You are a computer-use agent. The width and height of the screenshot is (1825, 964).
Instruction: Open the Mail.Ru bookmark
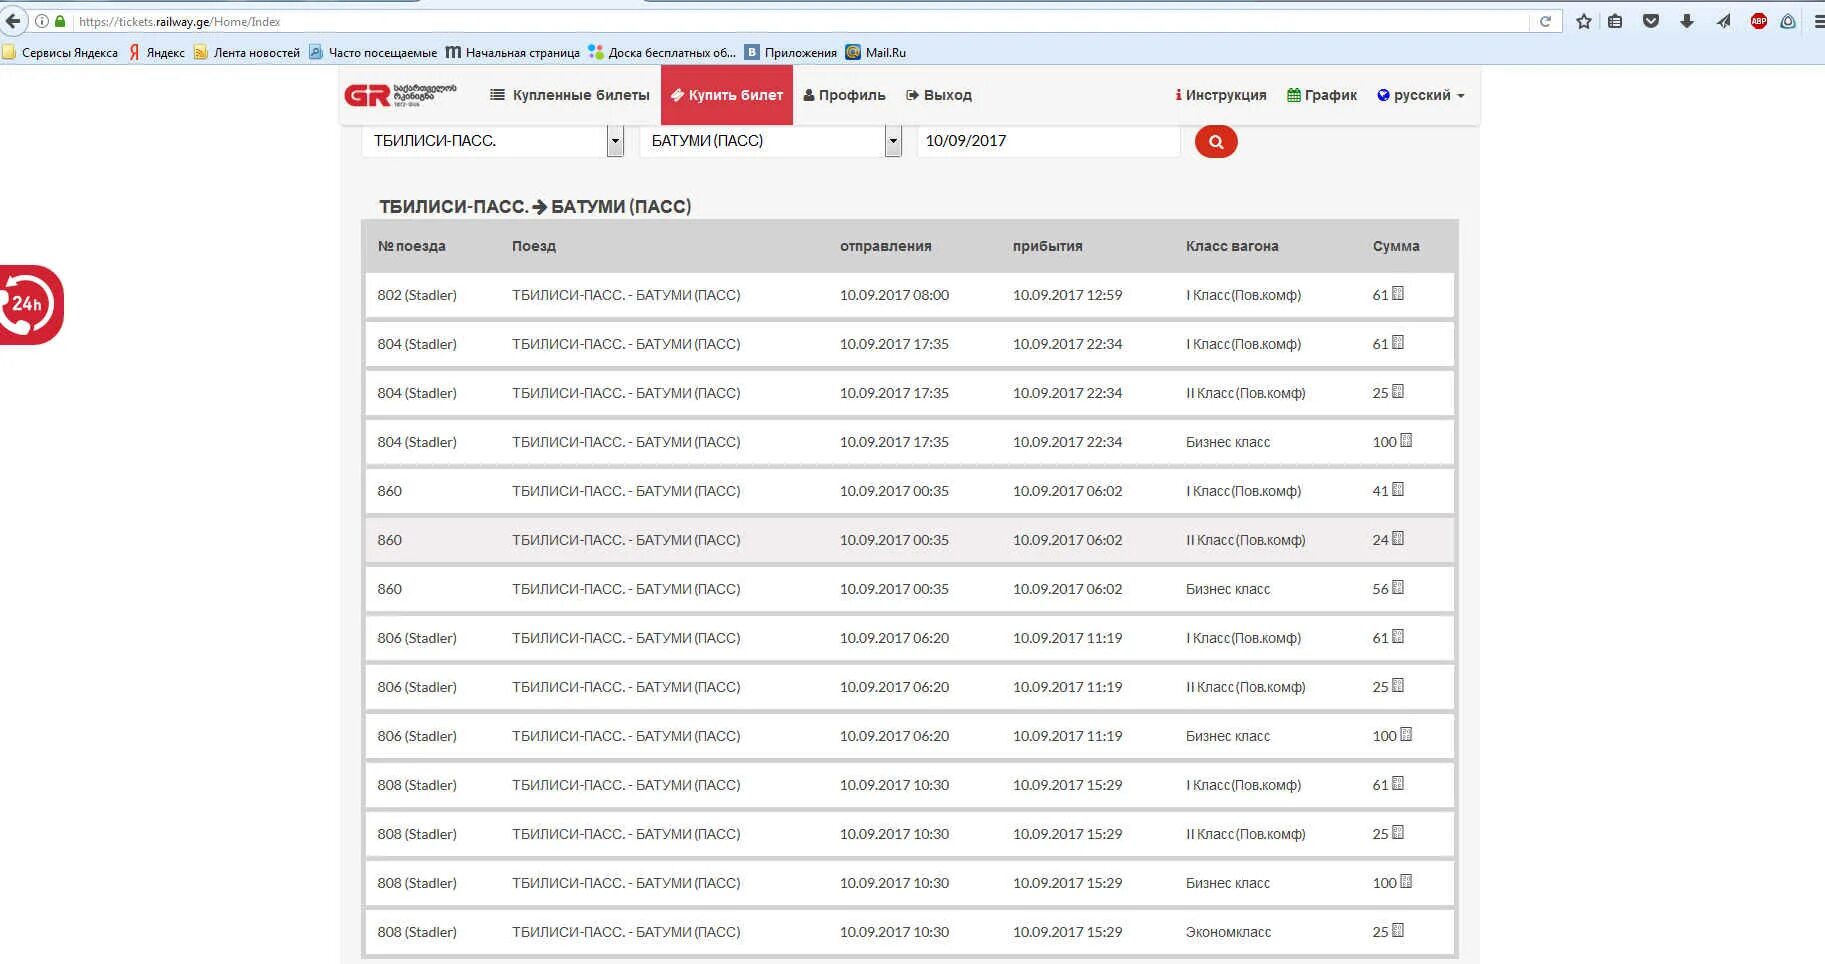(876, 52)
